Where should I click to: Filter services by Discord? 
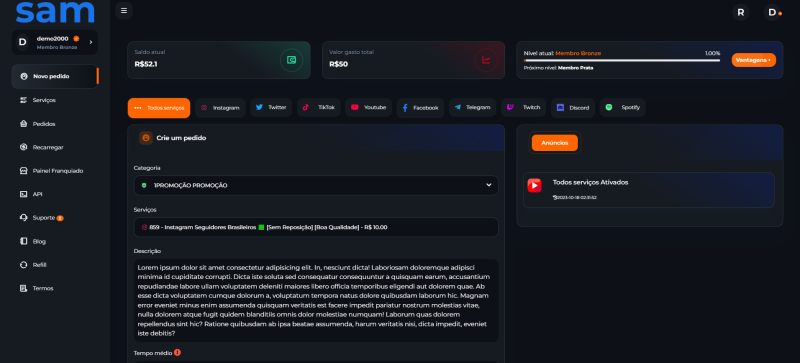click(x=572, y=108)
